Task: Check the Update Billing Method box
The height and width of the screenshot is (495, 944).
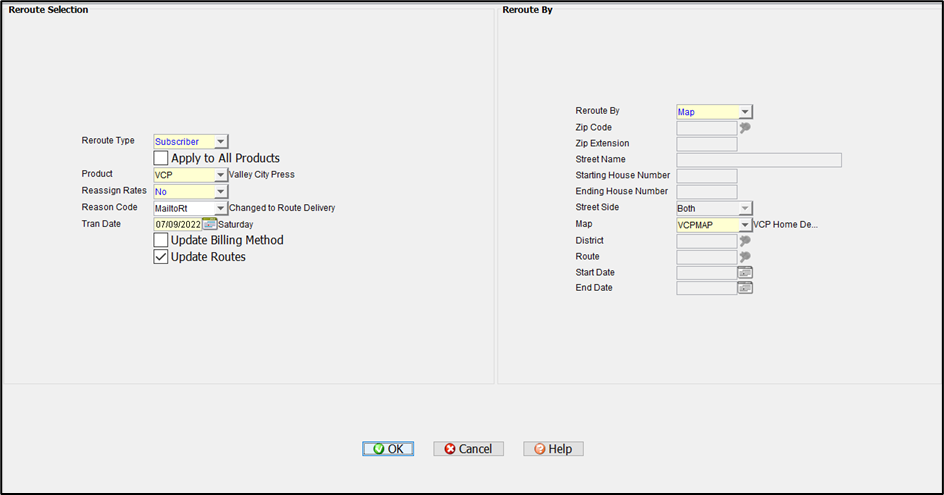Action: [x=161, y=240]
